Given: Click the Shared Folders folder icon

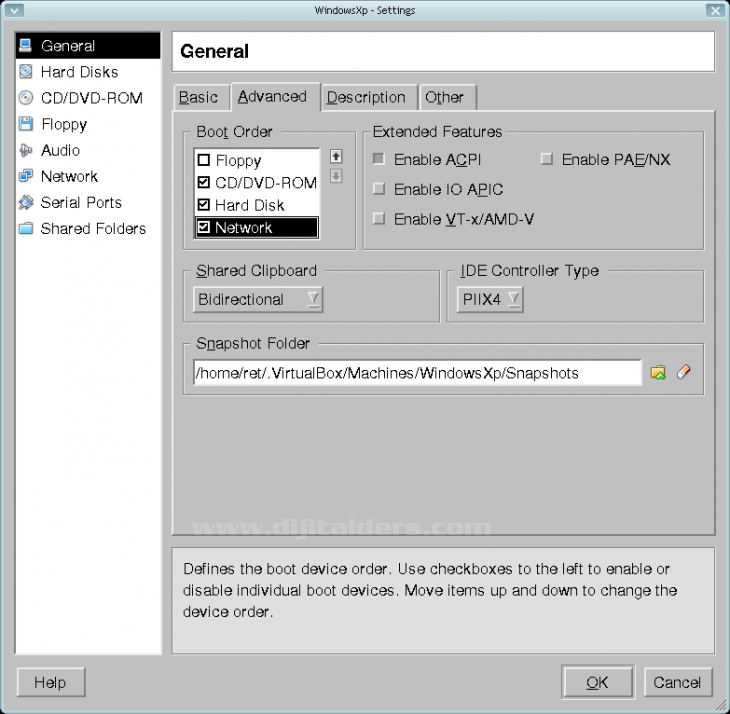Looking at the screenshot, I should tap(26, 228).
